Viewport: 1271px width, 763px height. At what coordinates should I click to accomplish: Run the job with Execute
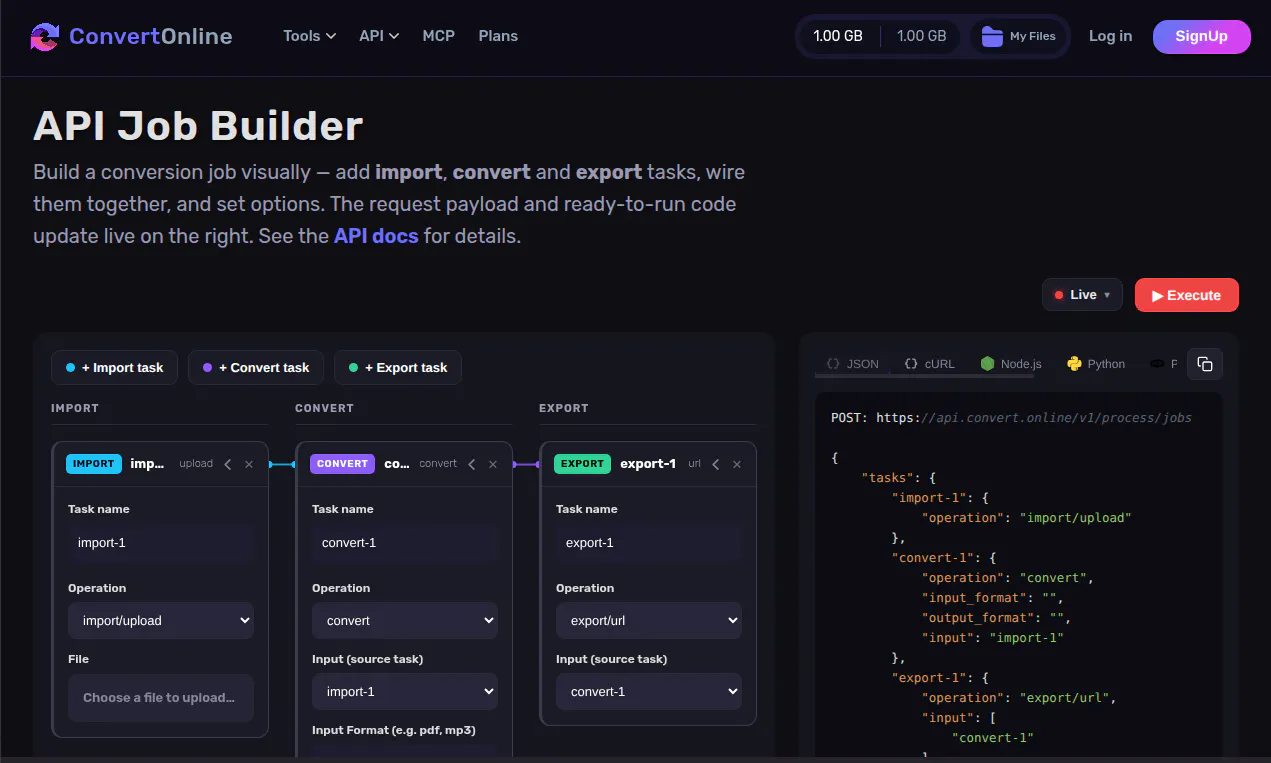point(1186,295)
